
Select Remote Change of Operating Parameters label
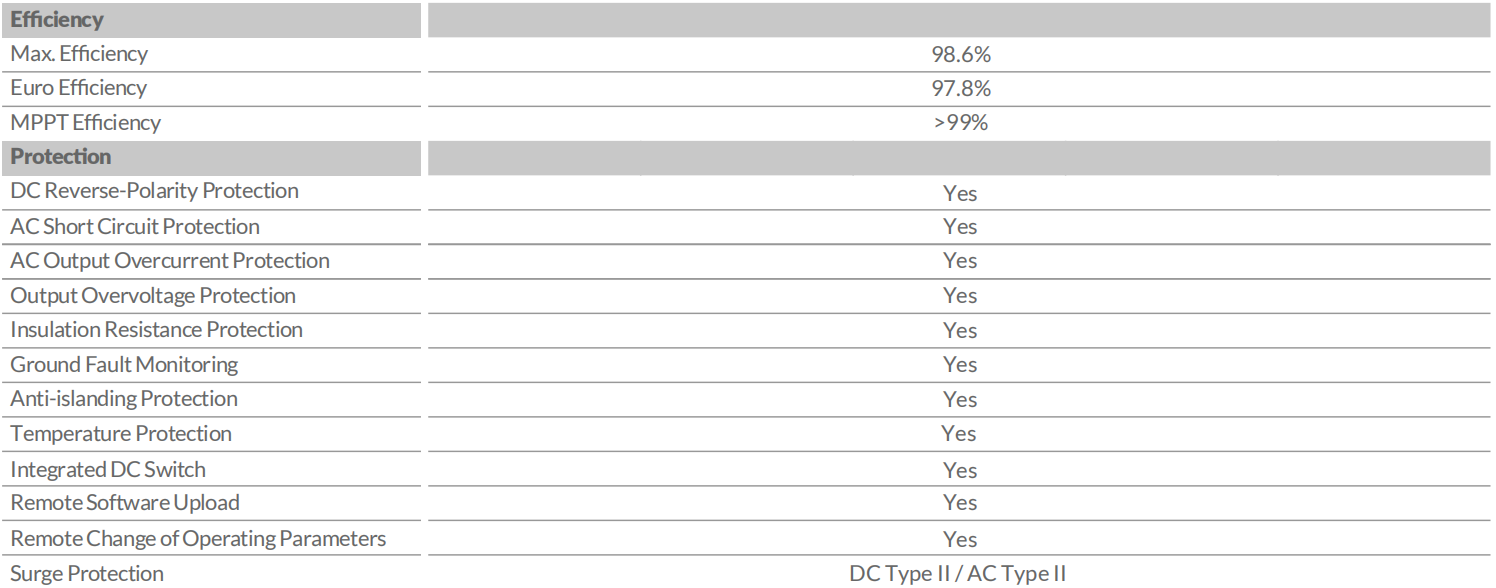[x=198, y=539]
